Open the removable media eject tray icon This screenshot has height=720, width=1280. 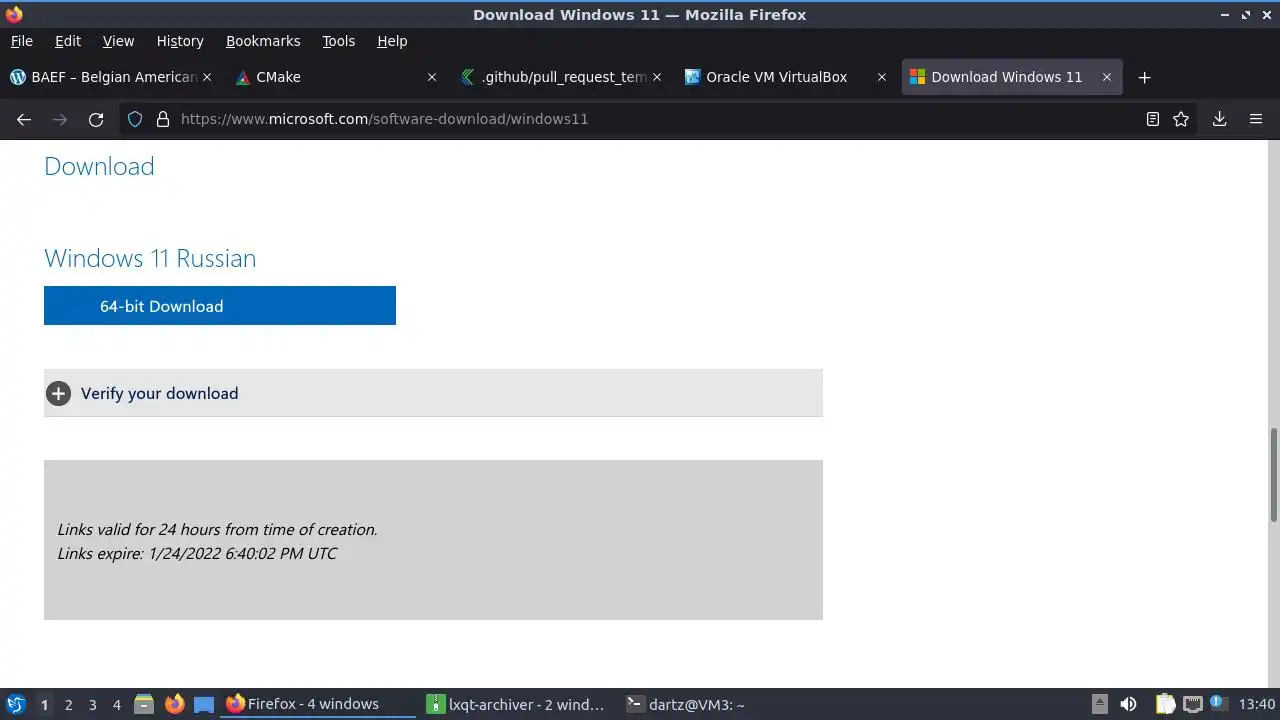[x=1099, y=704]
